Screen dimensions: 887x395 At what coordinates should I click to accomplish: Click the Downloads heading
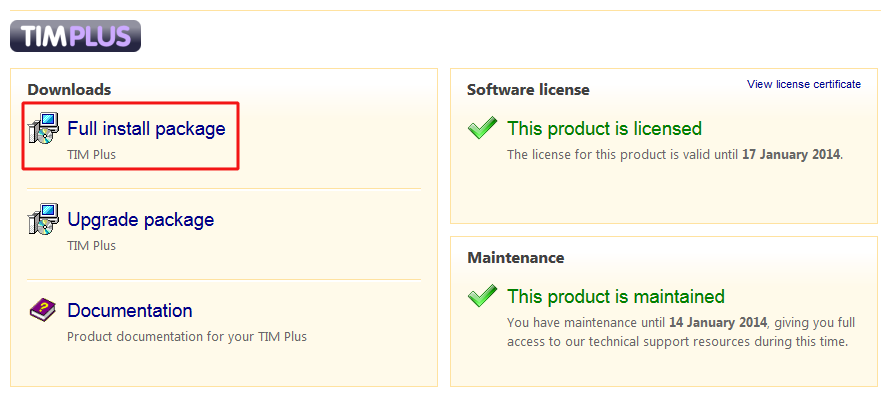tap(69, 89)
